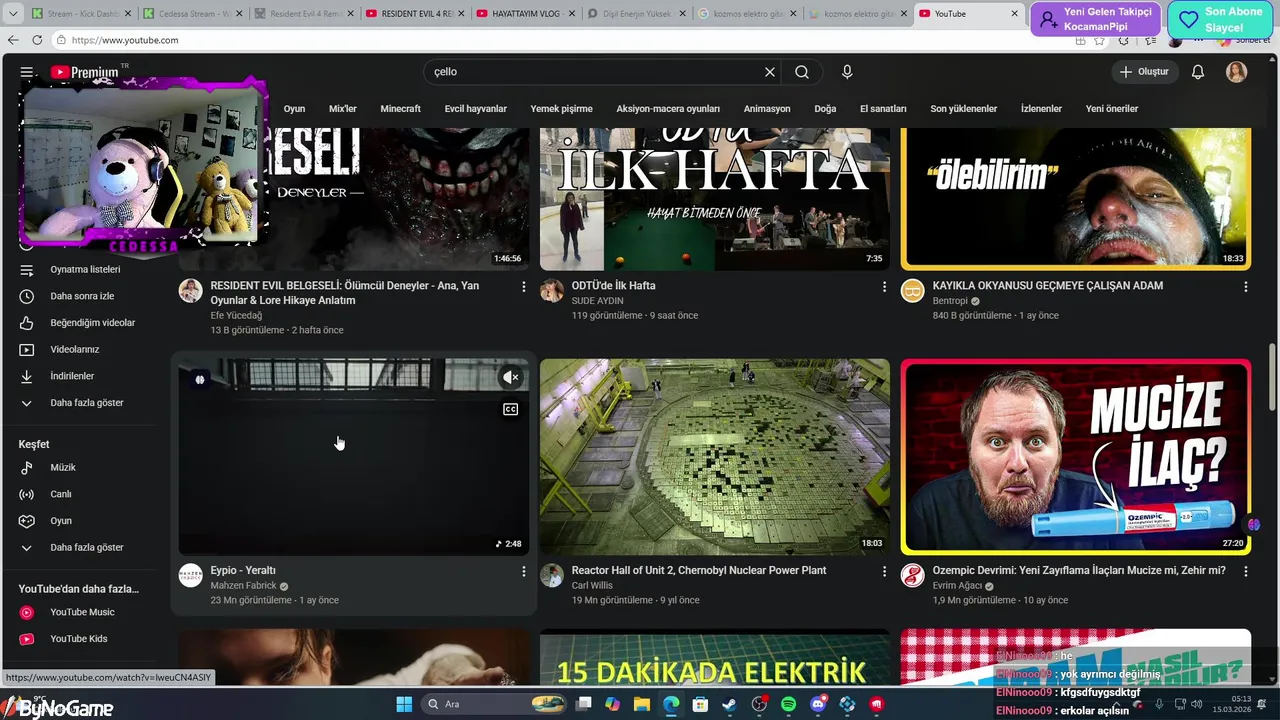
Task: Open the Evrim Ağacı channel link
Action: 958,586
